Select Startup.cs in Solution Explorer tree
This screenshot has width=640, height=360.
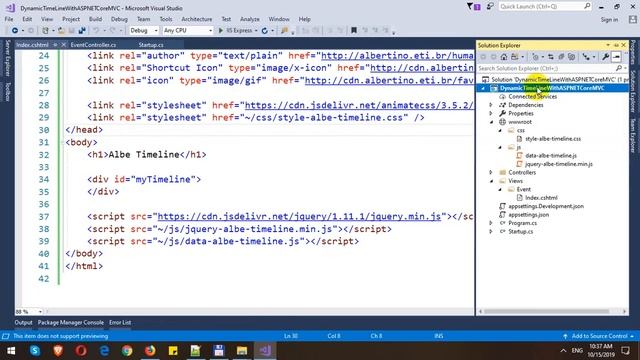pyautogui.click(x=520, y=231)
